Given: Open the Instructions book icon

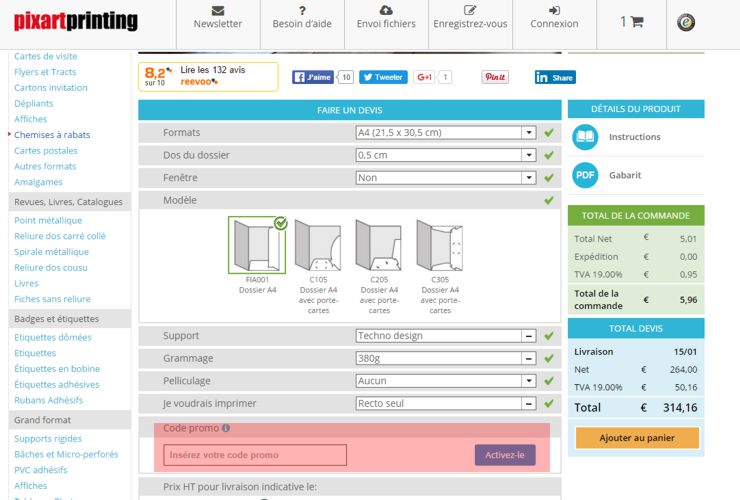Looking at the screenshot, I should [x=585, y=137].
